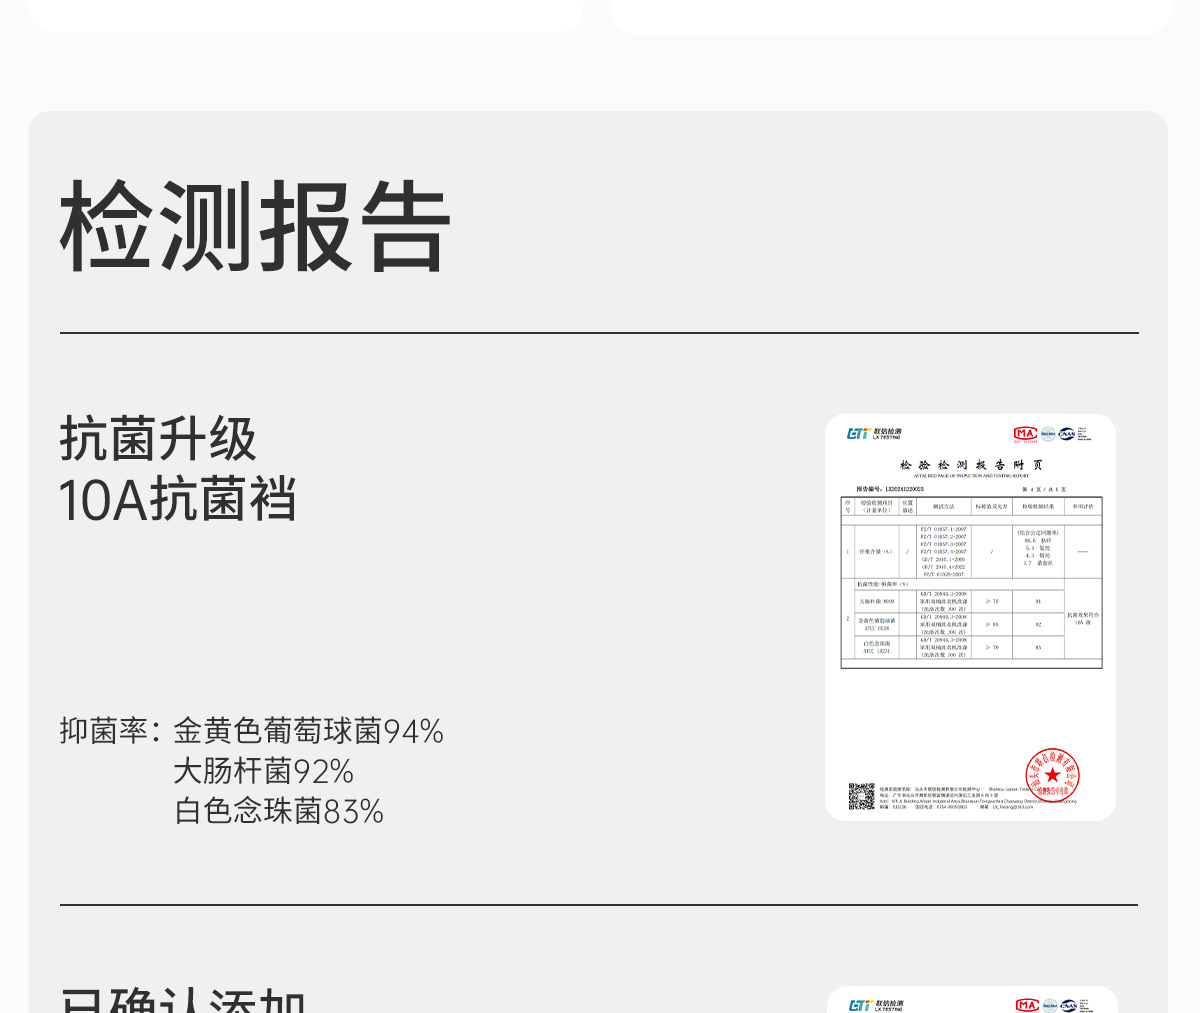This screenshot has width=1200, height=1013.
Task: Click the MA mark on the lower report
Action: pos(1027,1005)
